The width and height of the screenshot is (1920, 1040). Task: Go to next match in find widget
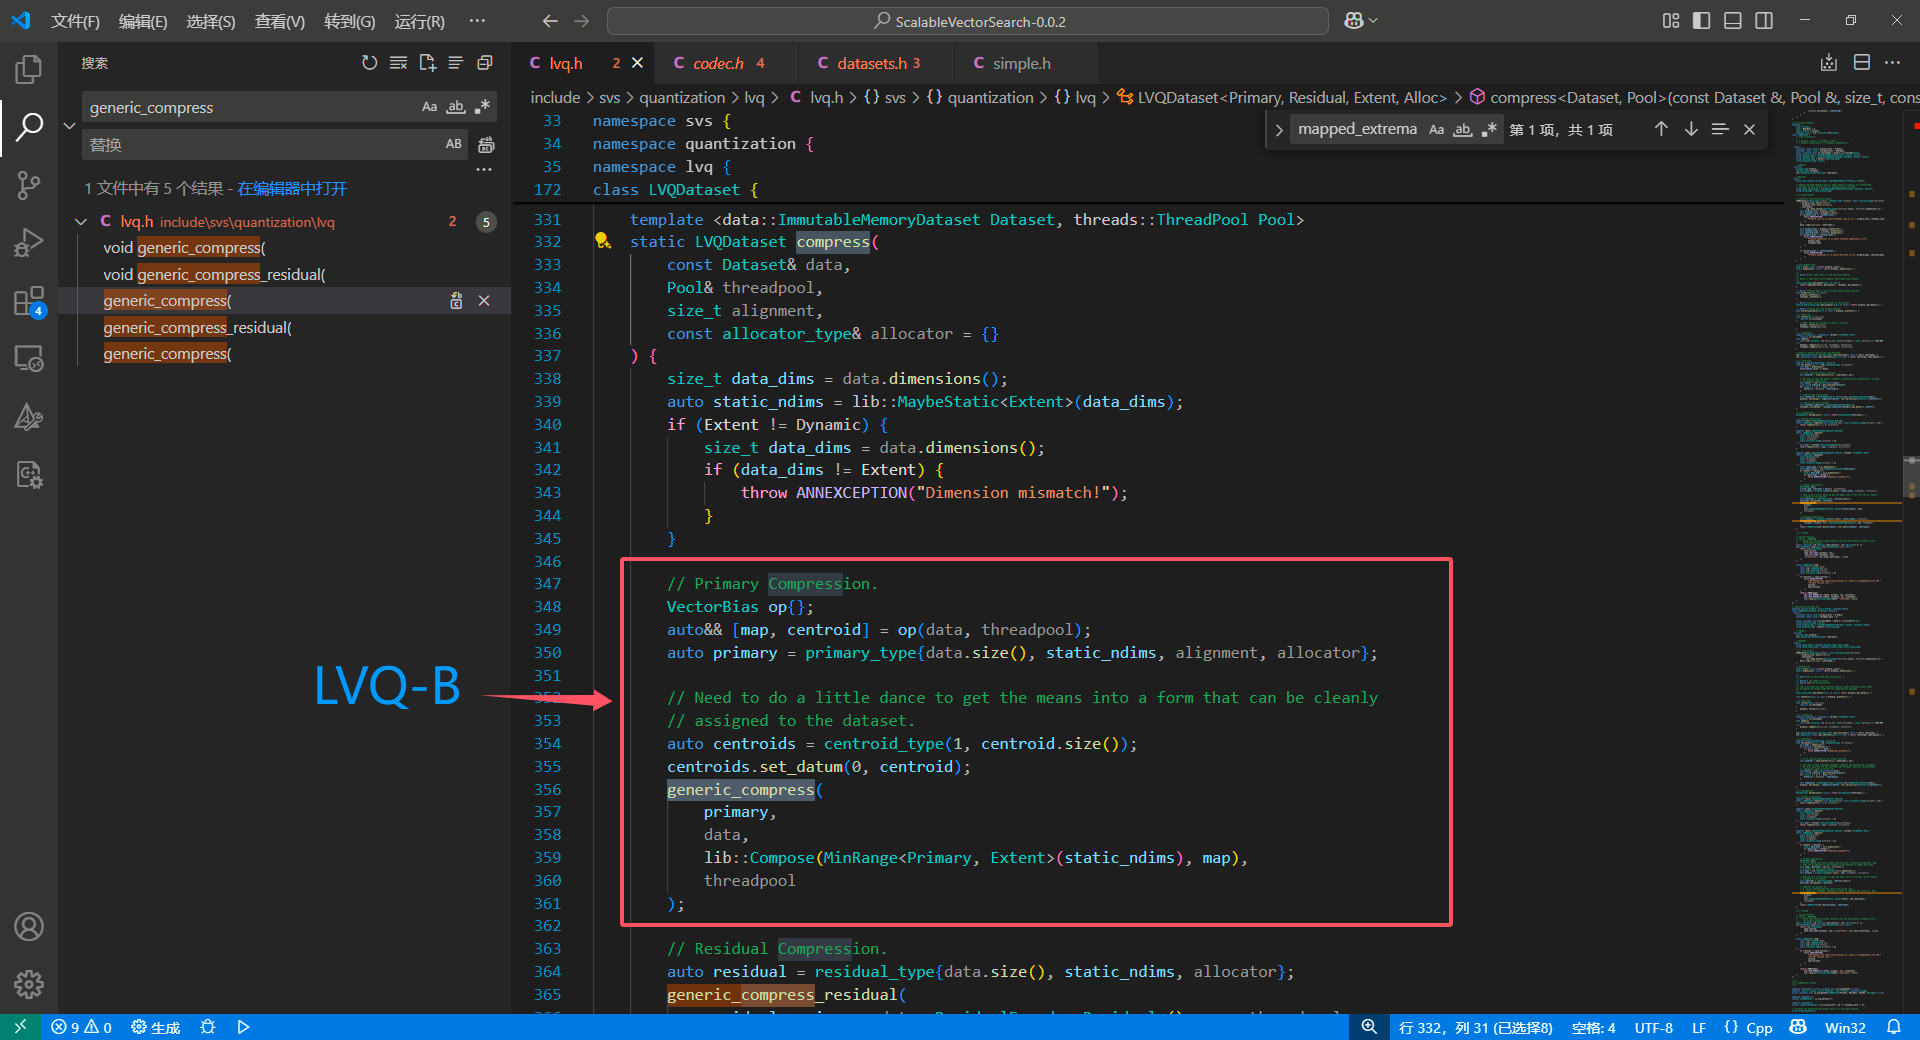[x=1690, y=129]
